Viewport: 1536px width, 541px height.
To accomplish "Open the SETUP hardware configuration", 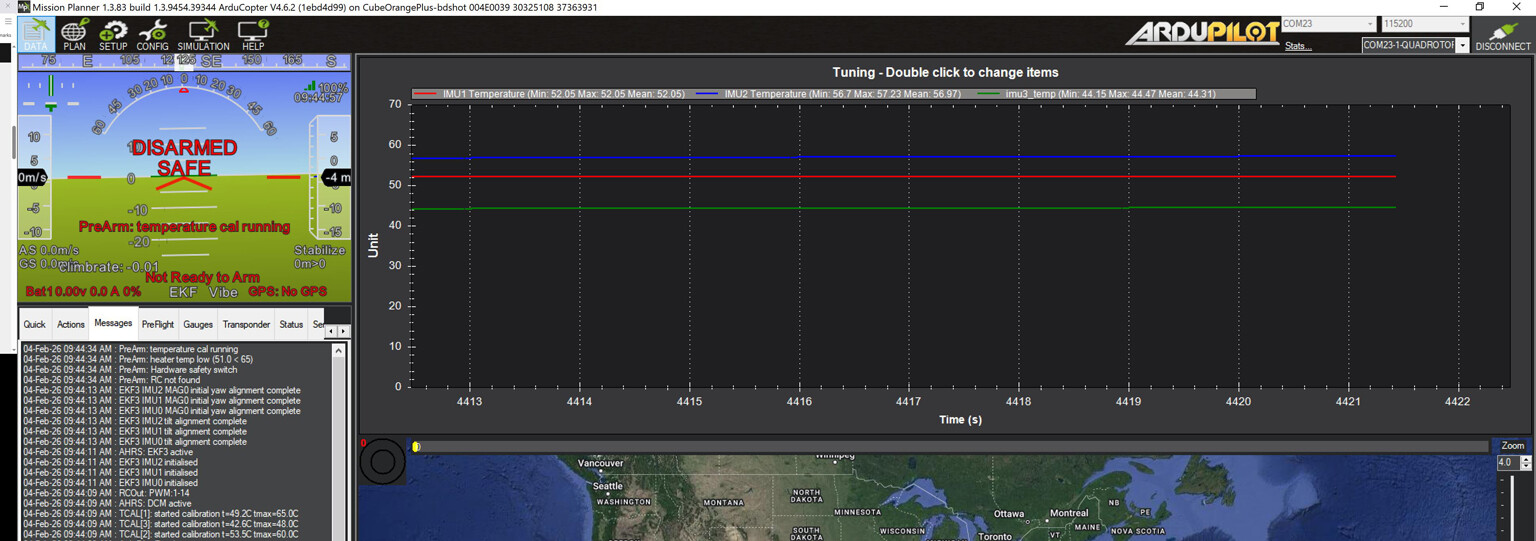I will [x=113, y=34].
